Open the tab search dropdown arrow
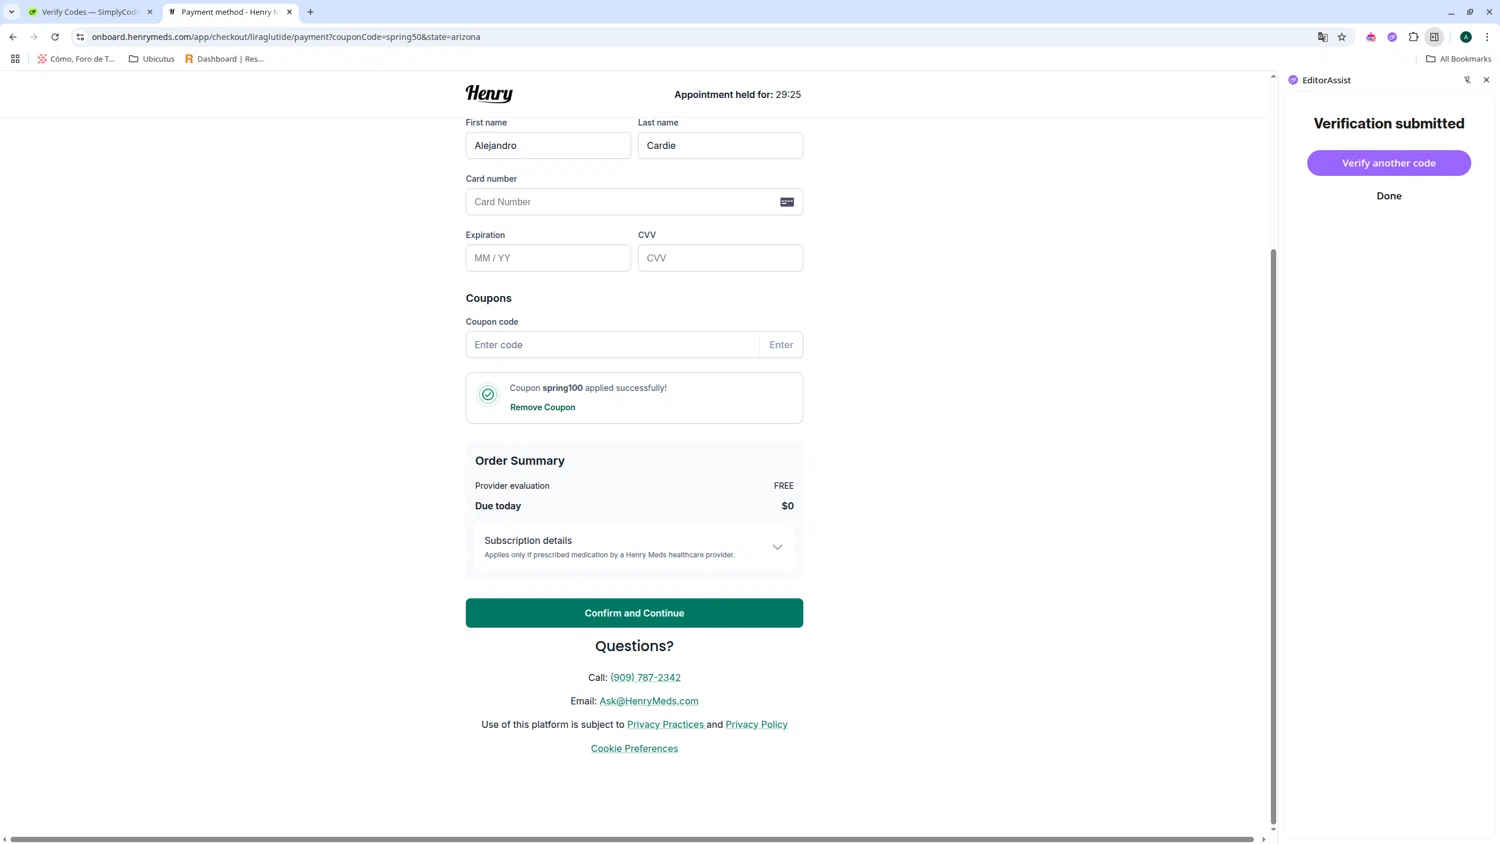Viewport: 1500px width, 844px height. [11, 12]
